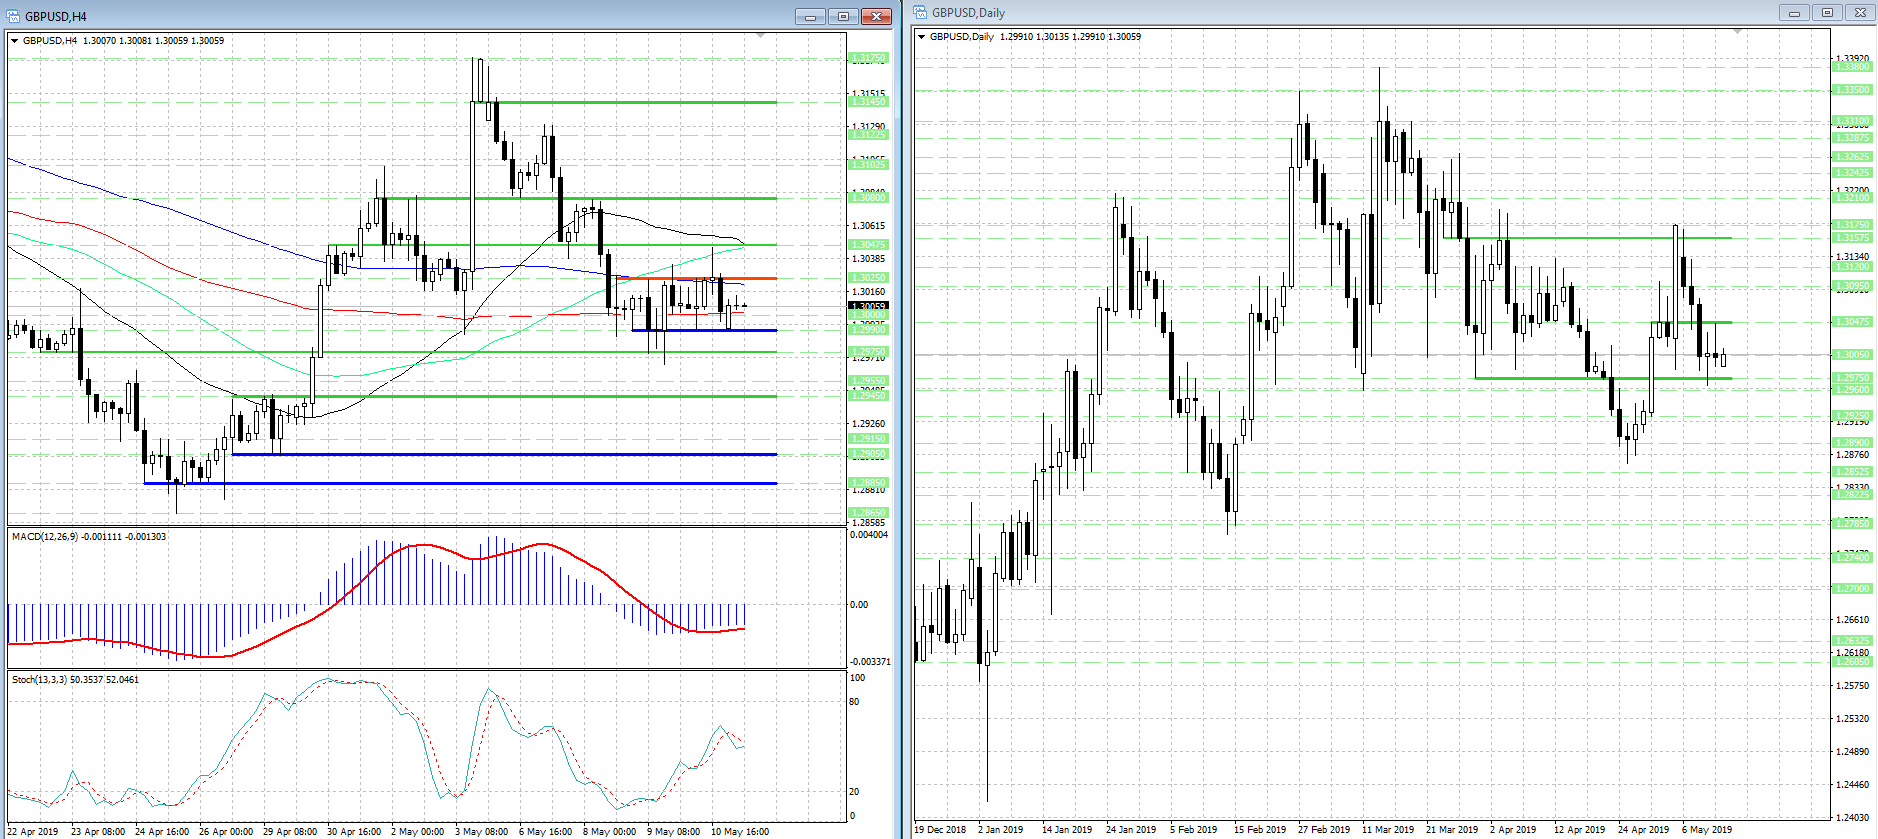Click the H4 chart shift triangle marker

(x=761, y=36)
